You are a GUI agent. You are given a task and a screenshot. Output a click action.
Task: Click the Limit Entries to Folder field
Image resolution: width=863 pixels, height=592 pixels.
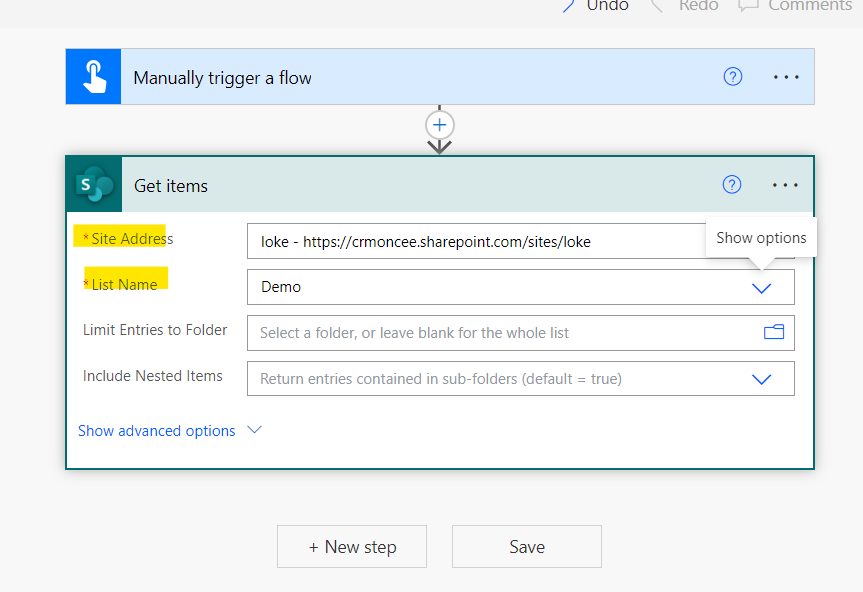521,333
